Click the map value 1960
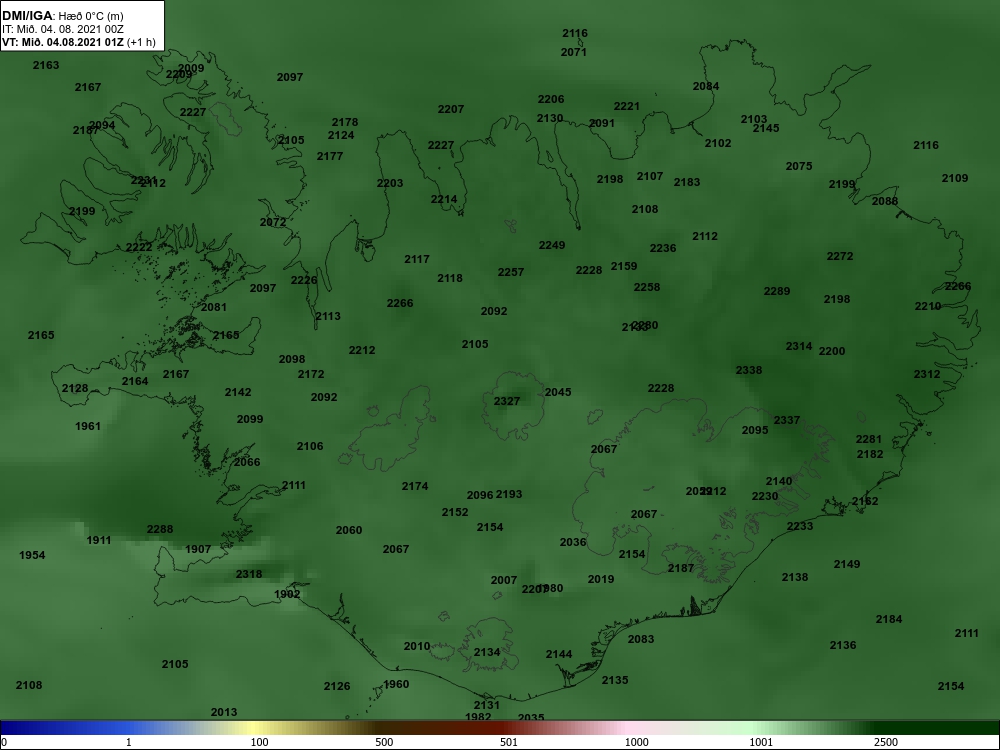1000x750 pixels. 396,684
